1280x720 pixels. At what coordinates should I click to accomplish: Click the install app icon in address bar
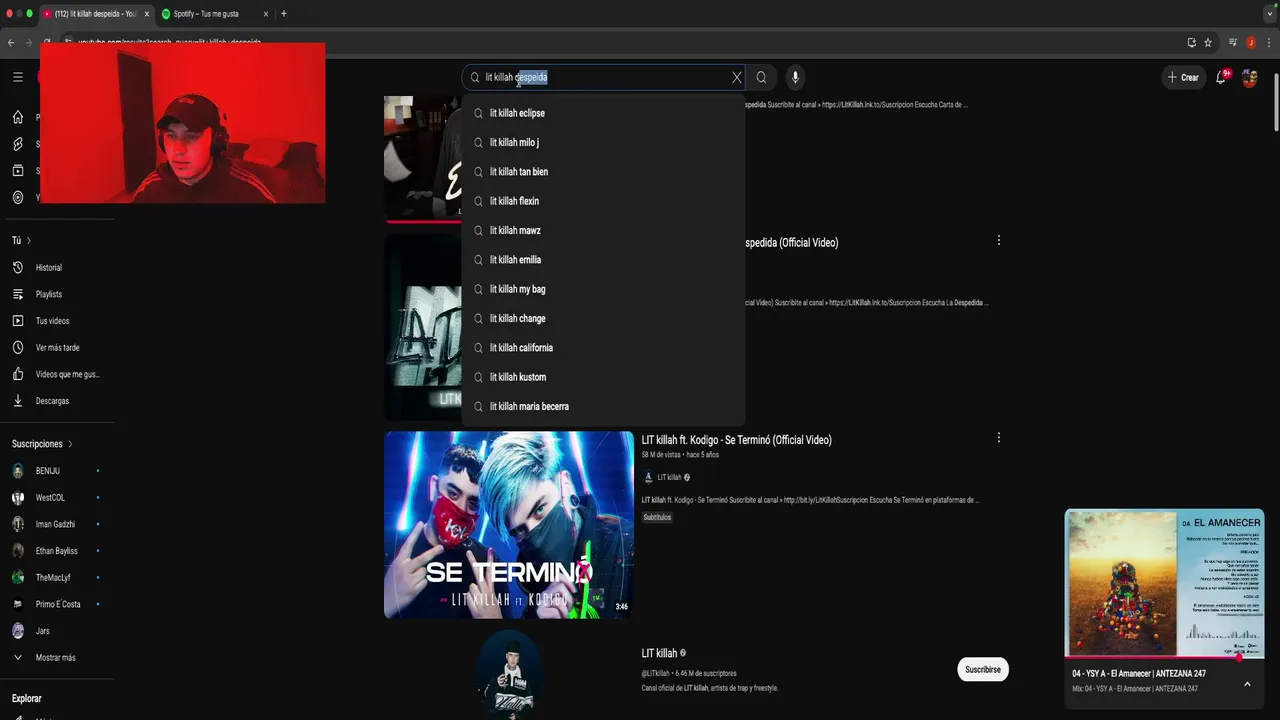click(1191, 43)
